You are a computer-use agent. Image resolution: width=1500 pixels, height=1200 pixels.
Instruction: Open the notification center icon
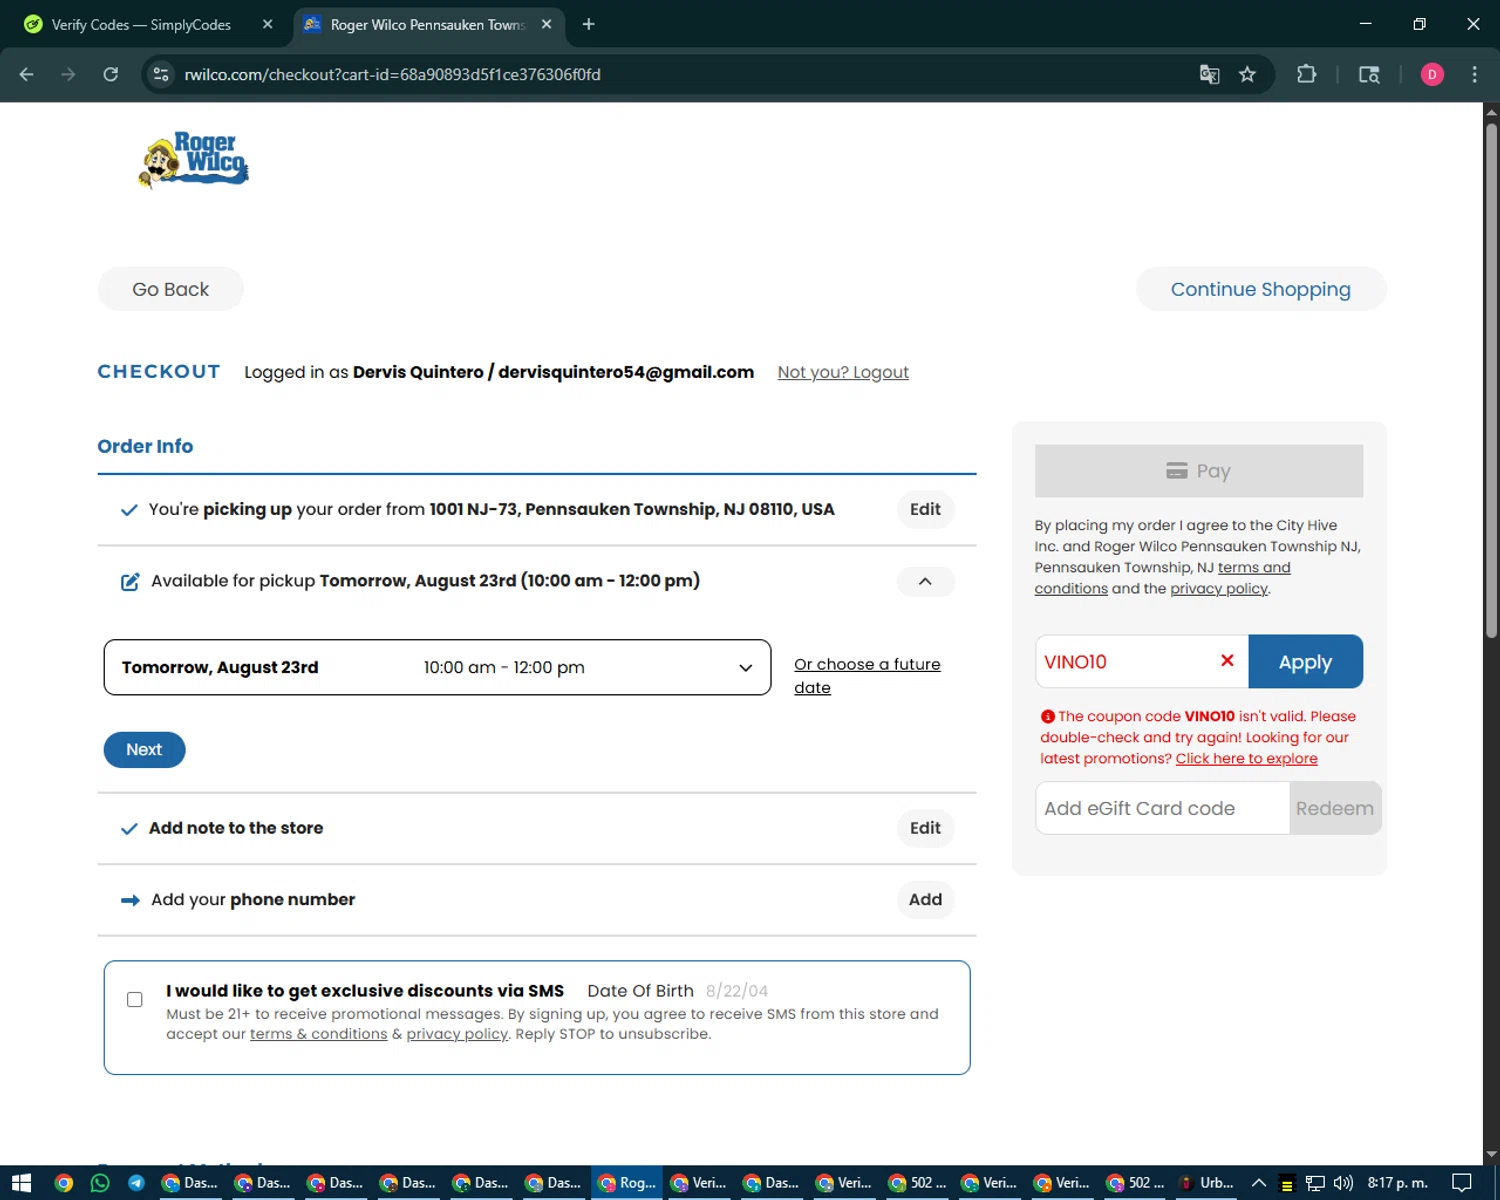click(x=1462, y=1183)
